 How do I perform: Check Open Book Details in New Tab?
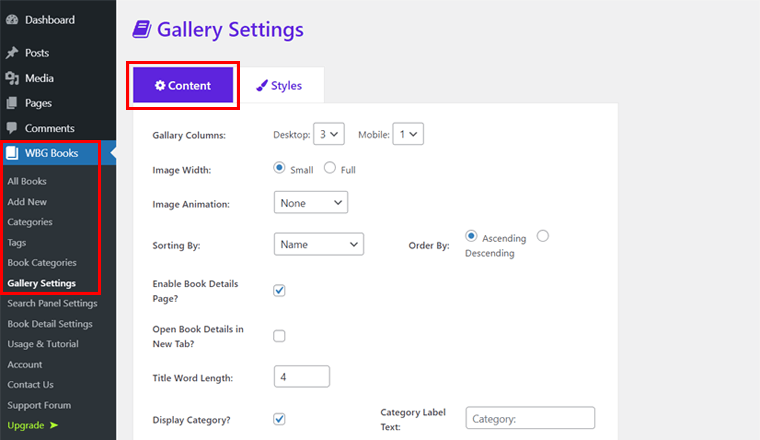click(280, 336)
